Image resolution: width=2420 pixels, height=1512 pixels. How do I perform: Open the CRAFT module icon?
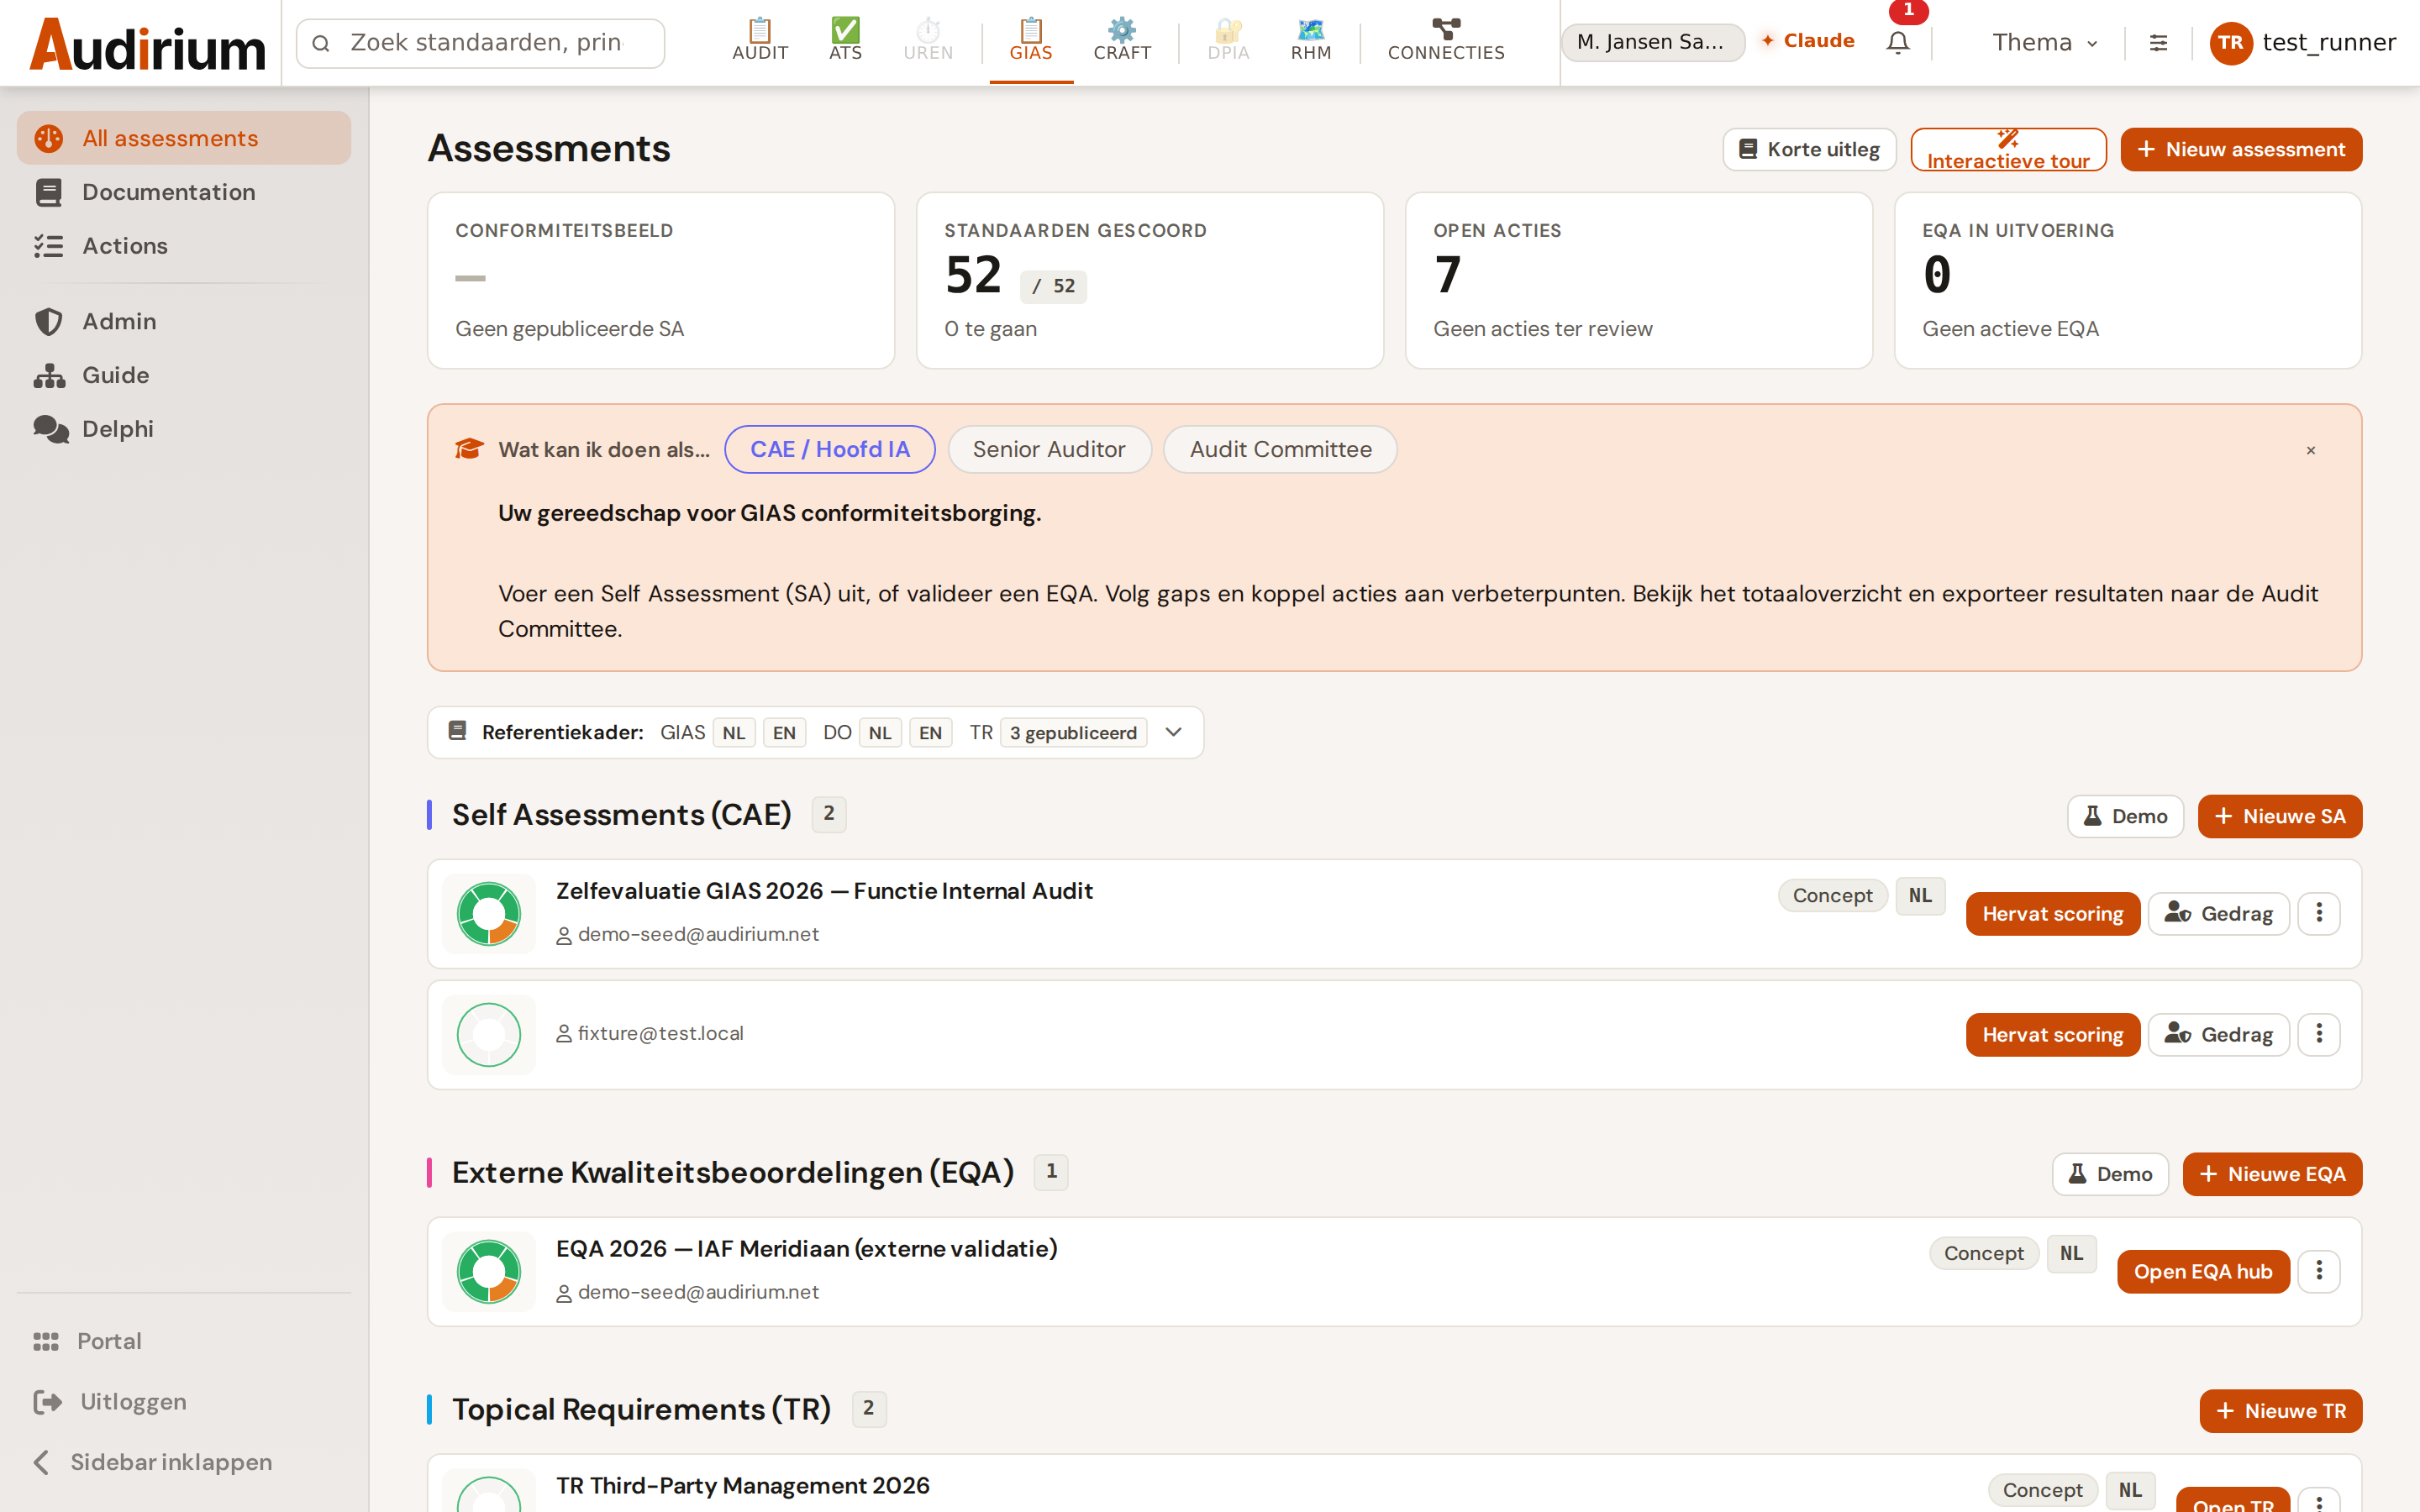(1122, 41)
